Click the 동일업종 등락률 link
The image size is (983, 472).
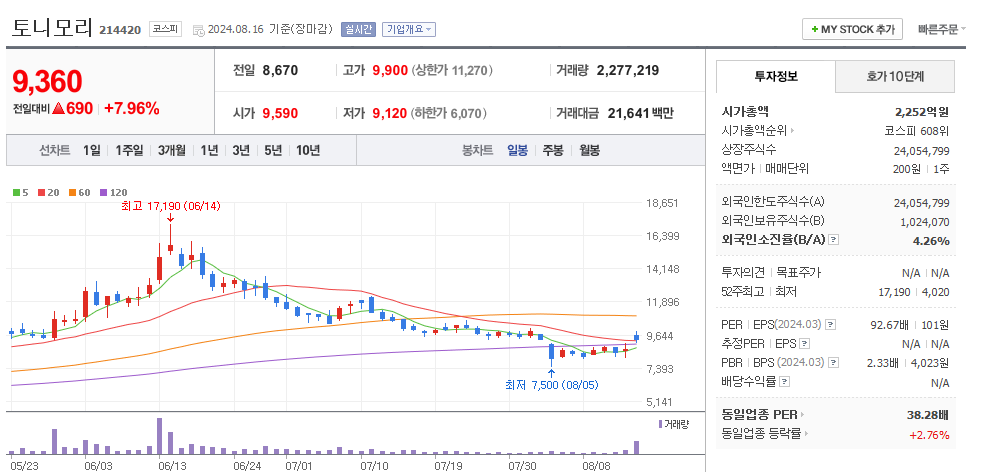762,434
